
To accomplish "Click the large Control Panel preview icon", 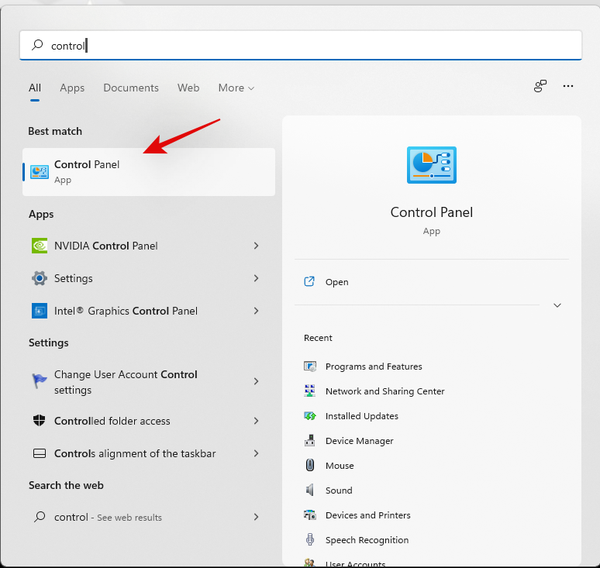I will [x=432, y=165].
